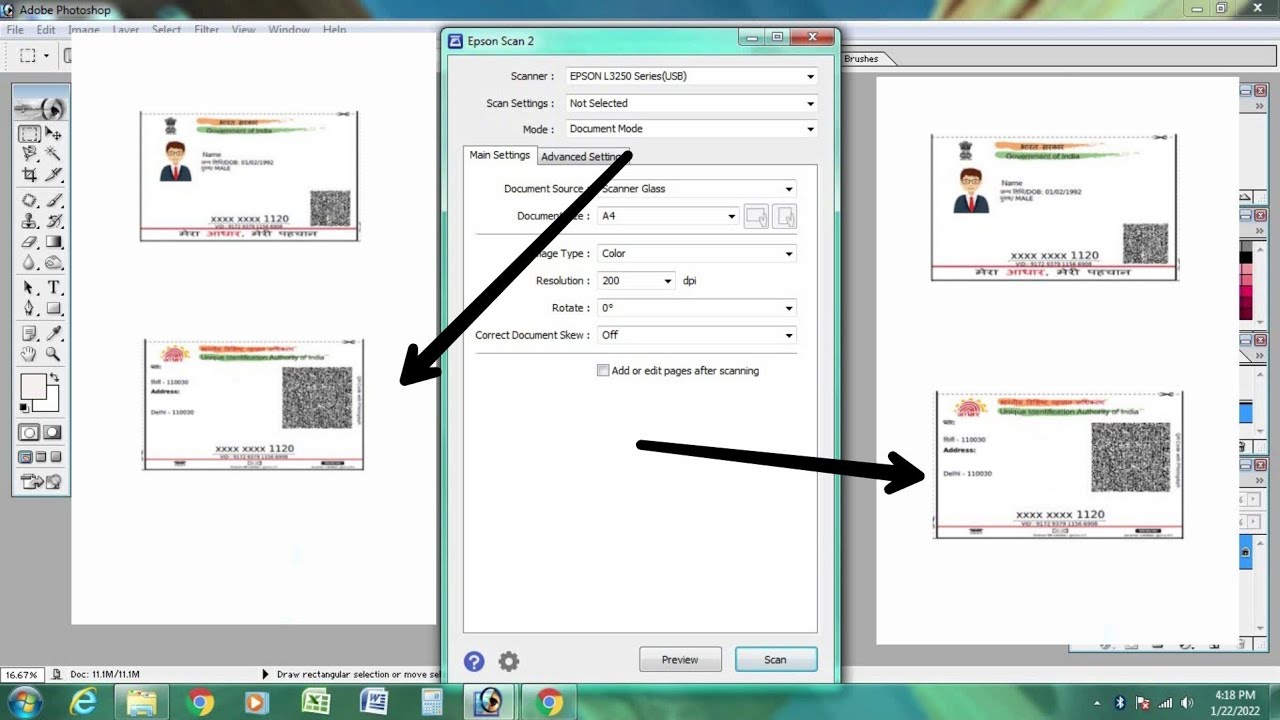Select the Healing Brush tool
Viewport: 1280px width, 720px height.
(30, 200)
